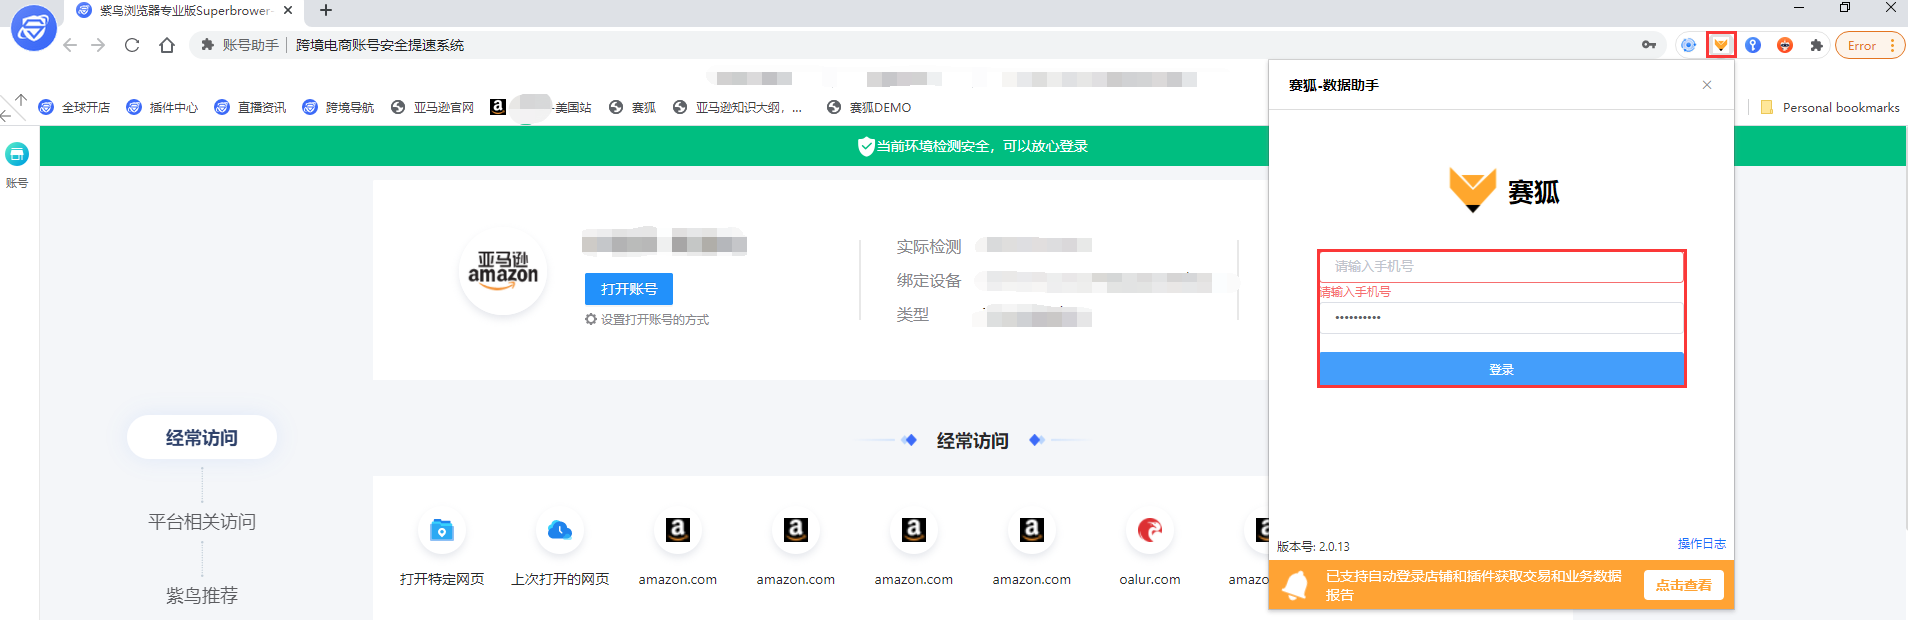Close the 紫鸟浏览器专业版 tab

pyautogui.click(x=288, y=10)
